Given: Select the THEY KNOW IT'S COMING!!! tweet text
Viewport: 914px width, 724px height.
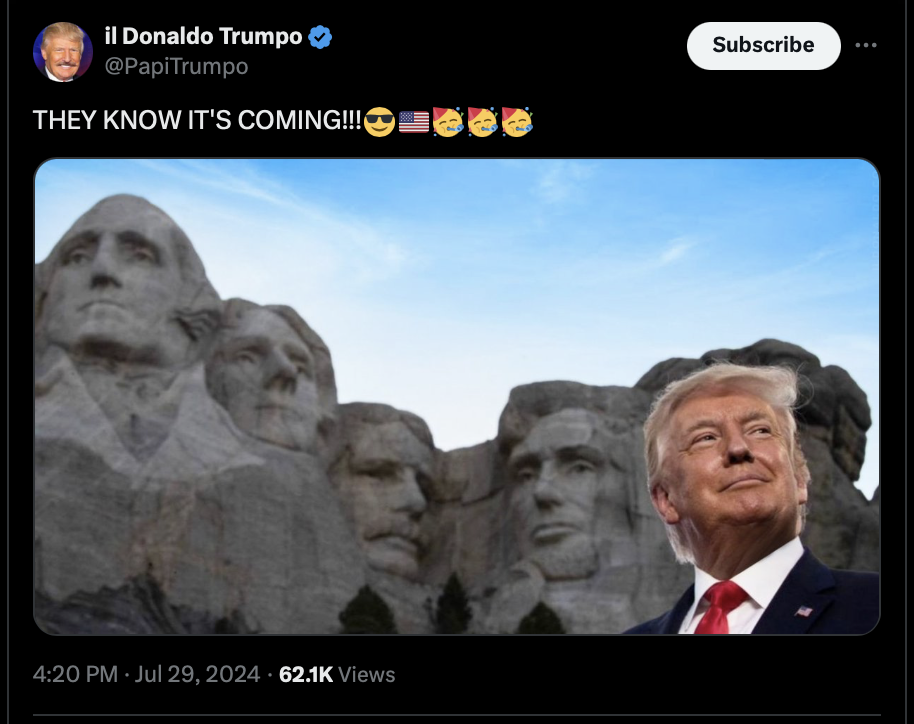Looking at the screenshot, I should (197, 121).
